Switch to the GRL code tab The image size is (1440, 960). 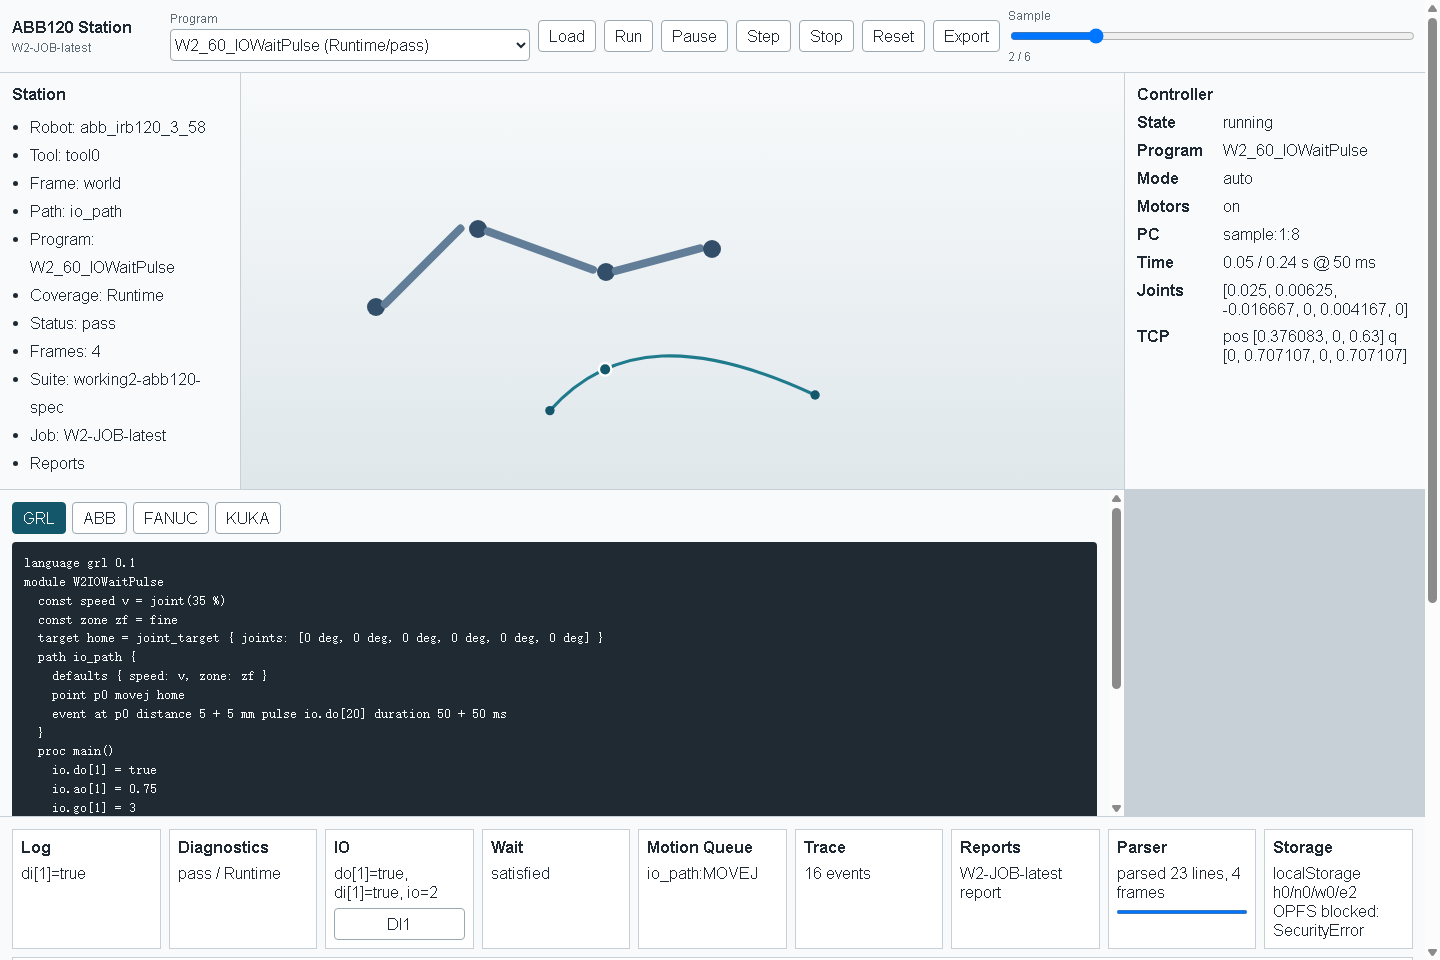coord(39,518)
